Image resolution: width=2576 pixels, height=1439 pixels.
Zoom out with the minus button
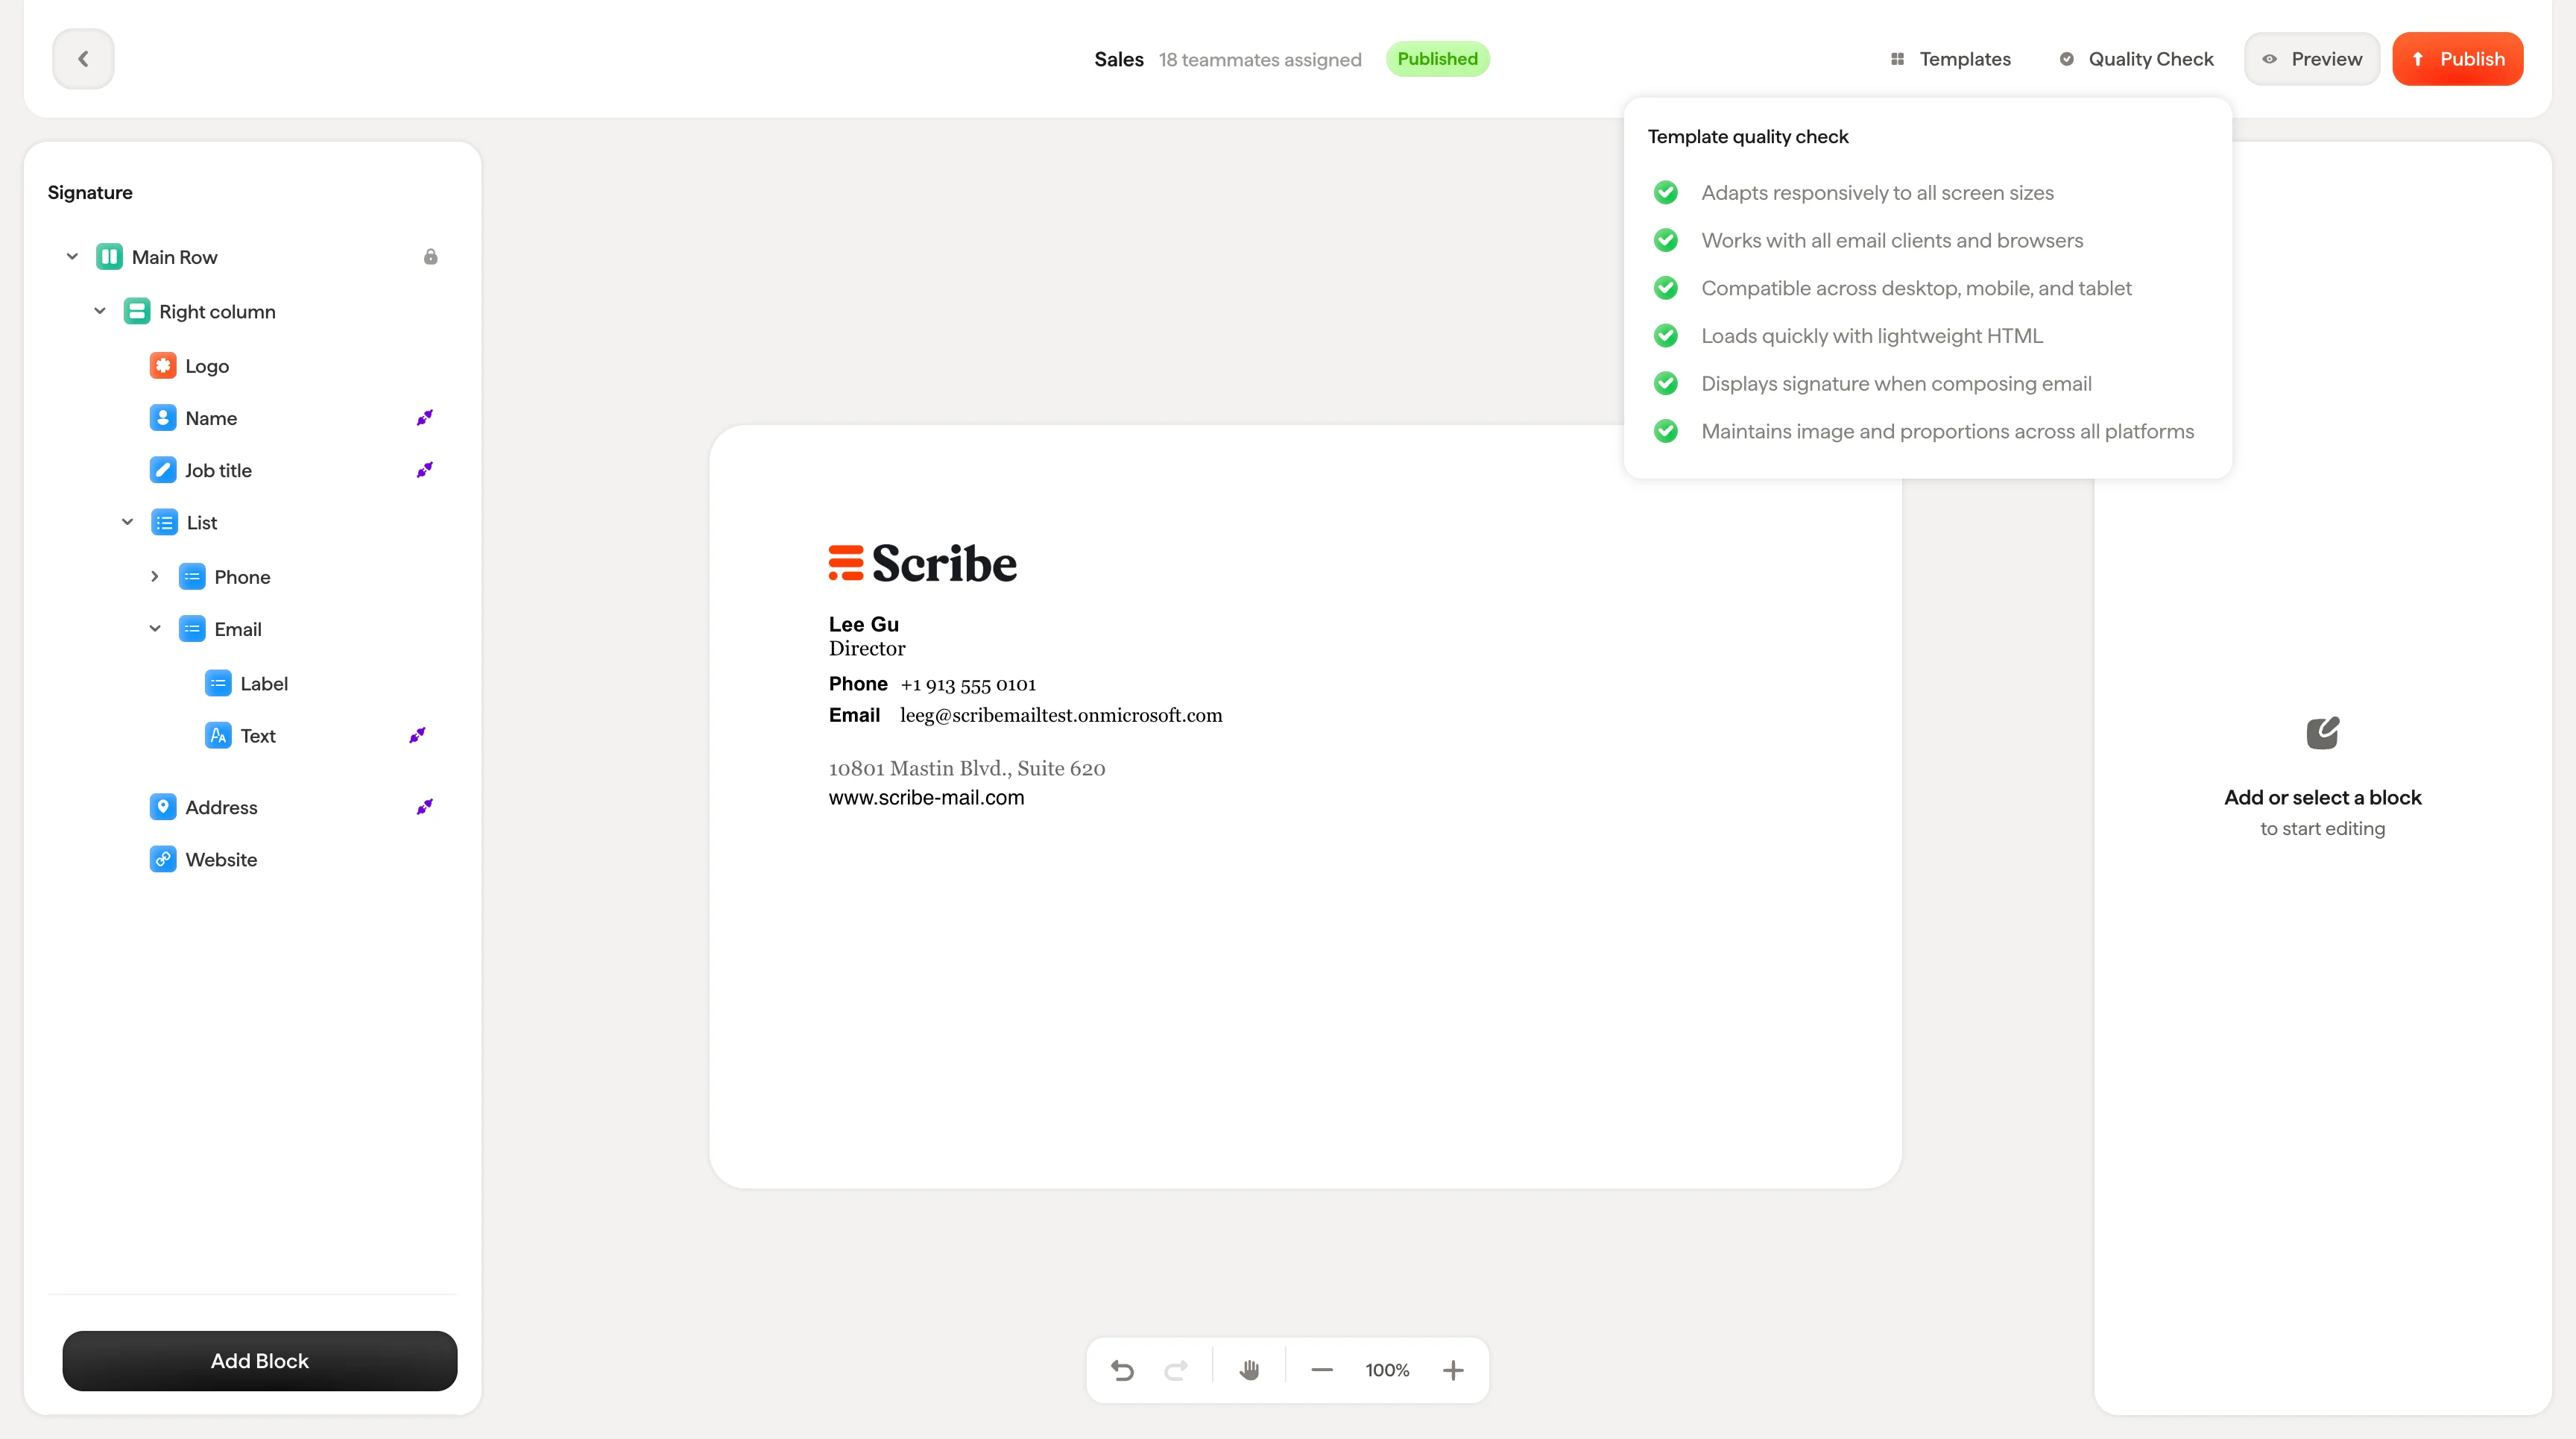coord(1321,1370)
